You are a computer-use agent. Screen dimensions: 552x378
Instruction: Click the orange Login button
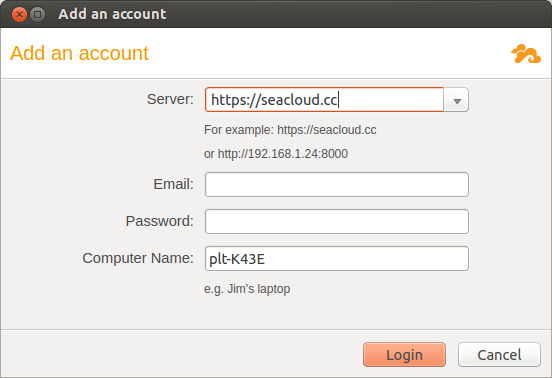click(x=404, y=355)
